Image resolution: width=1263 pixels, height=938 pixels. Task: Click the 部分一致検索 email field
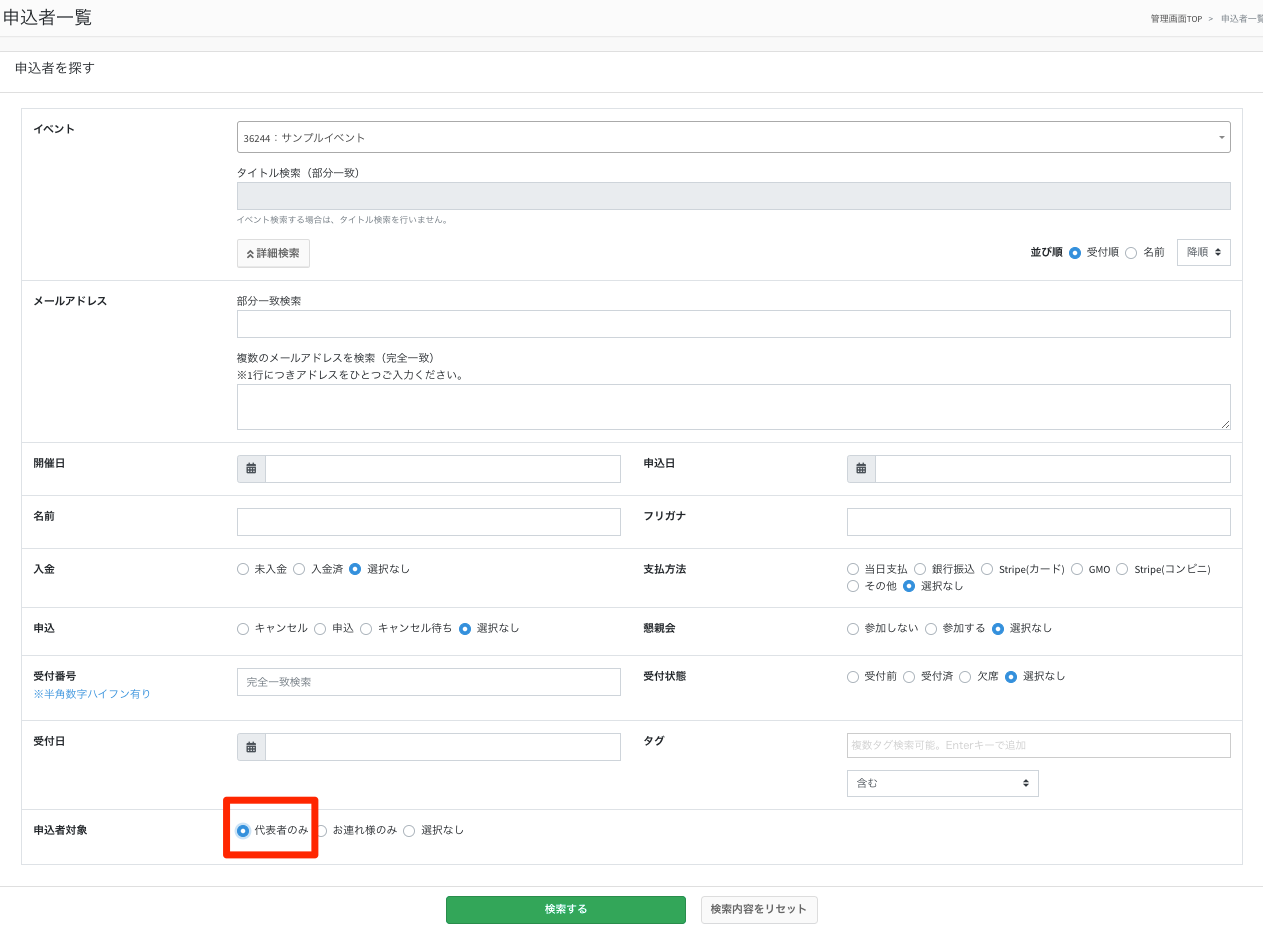tap(734, 324)
